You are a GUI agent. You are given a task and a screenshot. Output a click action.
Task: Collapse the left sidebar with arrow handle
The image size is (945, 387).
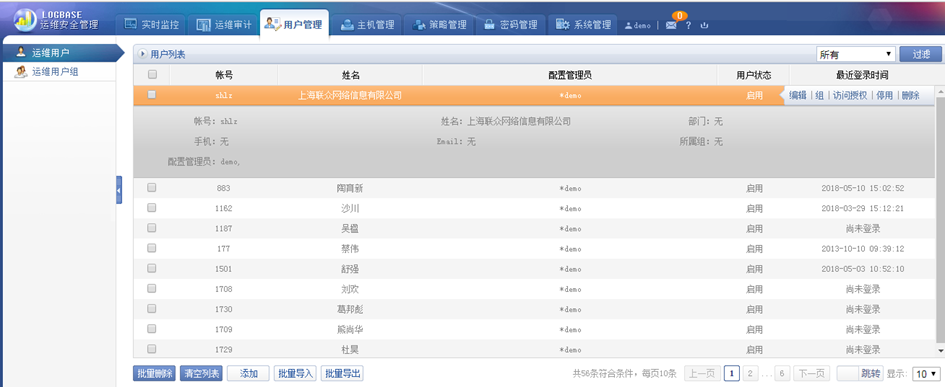tap(119, 190)
